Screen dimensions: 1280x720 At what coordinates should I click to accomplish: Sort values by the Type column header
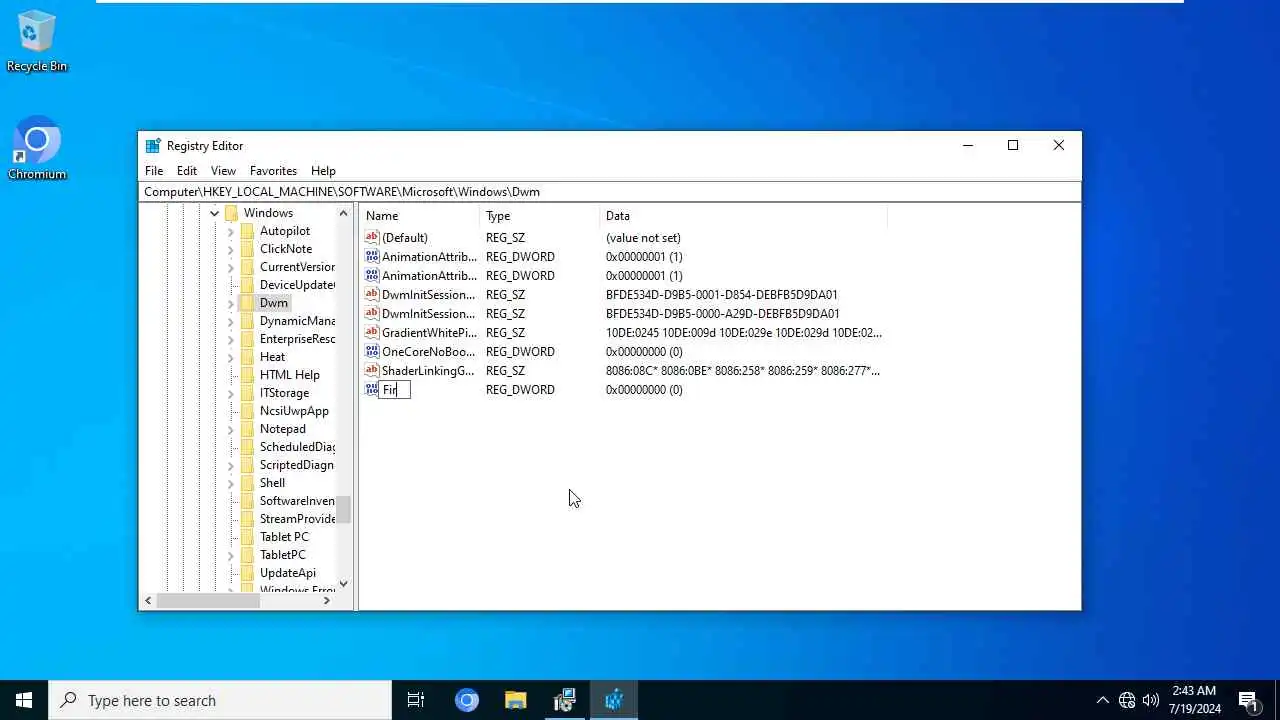[540, 216]
